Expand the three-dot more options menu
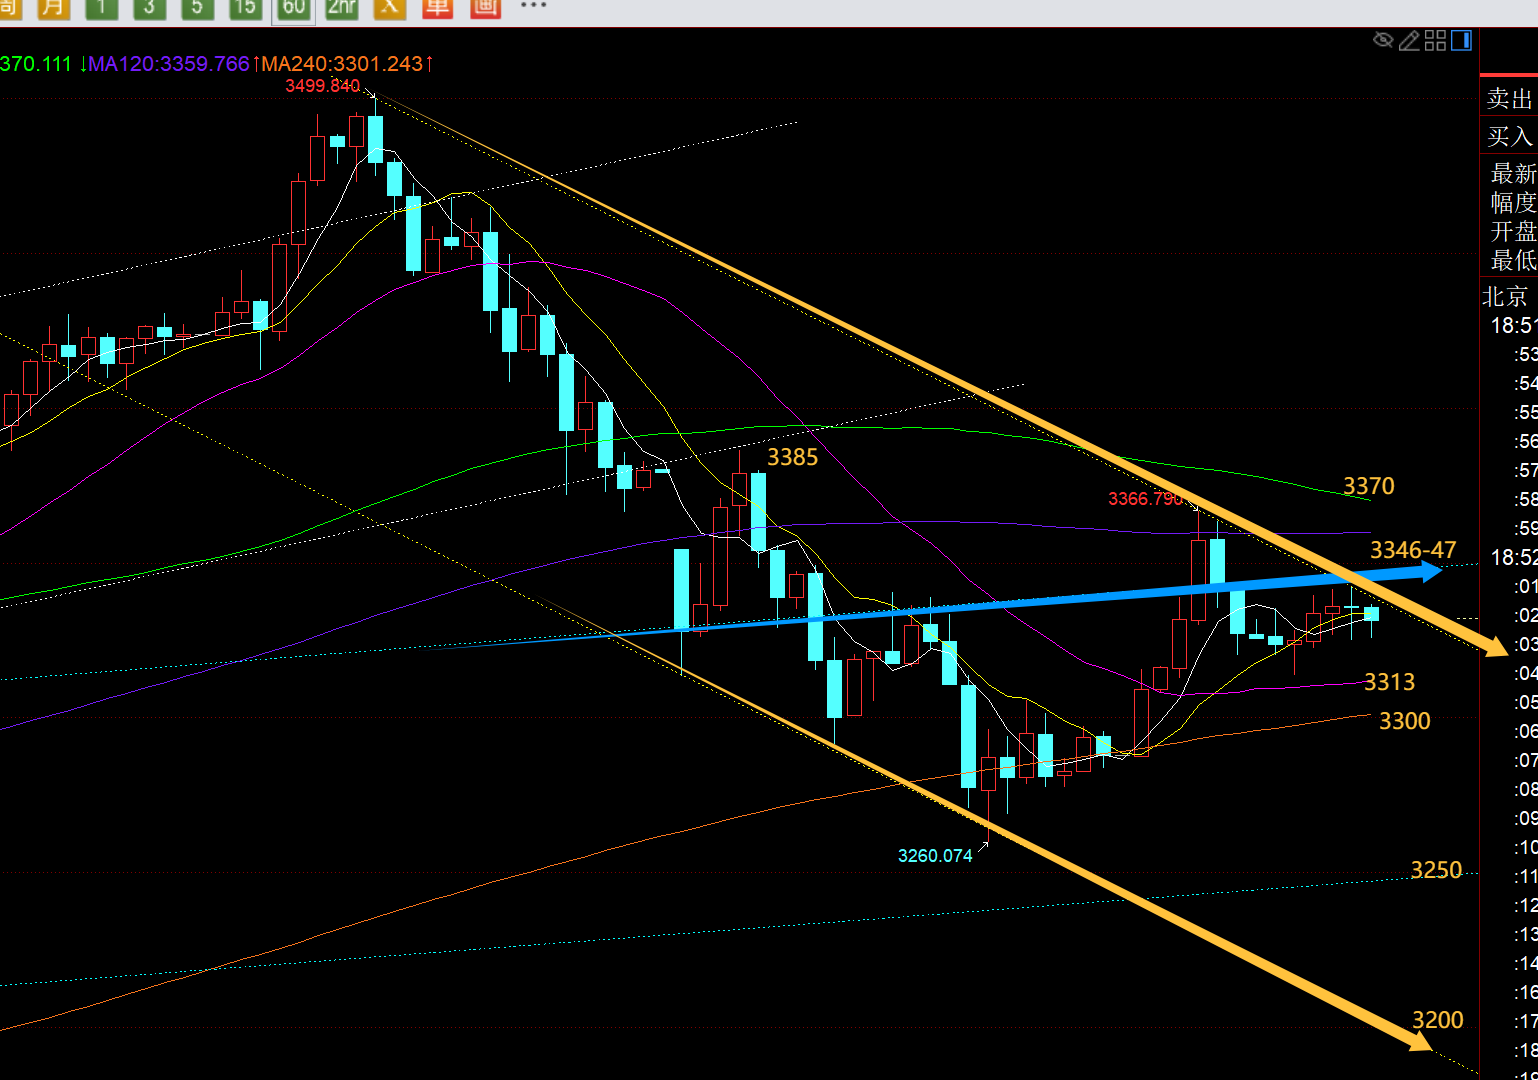The image size is (1538, 1080). (534, 6)
